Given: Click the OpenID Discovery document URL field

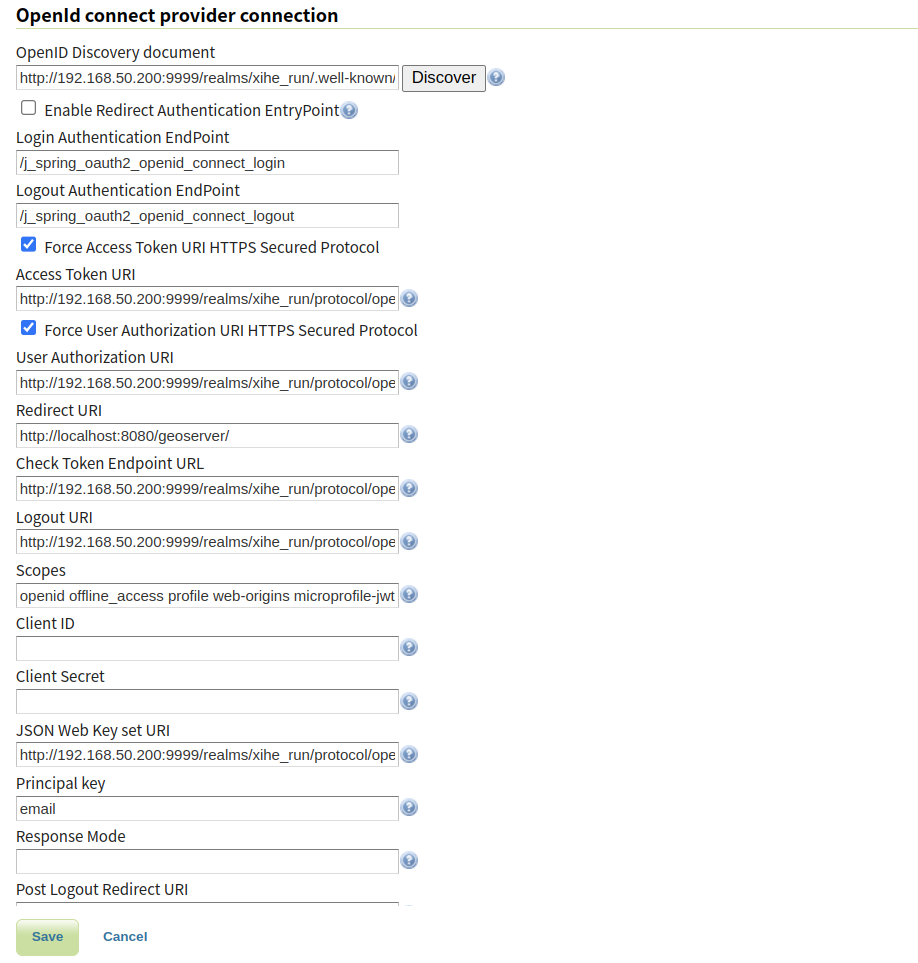Looking at the screenshot, I should click(207, 78).
